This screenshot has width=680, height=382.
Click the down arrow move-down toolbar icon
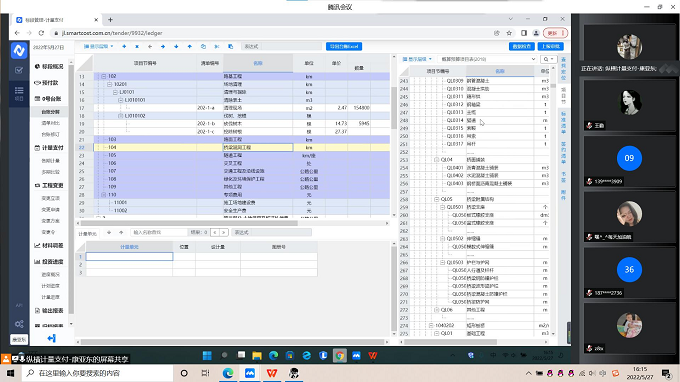click(x=176, y=46)
